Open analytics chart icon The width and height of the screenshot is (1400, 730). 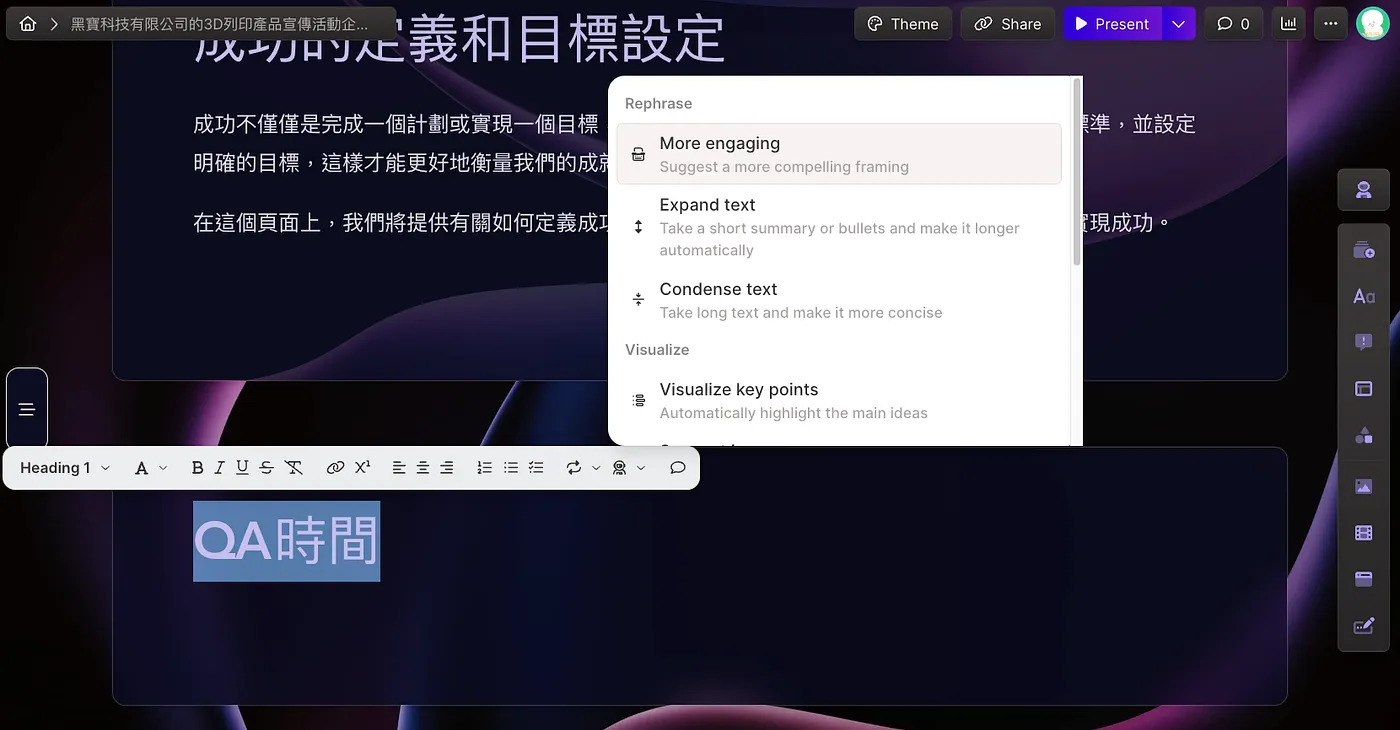tap(1290, 24)
